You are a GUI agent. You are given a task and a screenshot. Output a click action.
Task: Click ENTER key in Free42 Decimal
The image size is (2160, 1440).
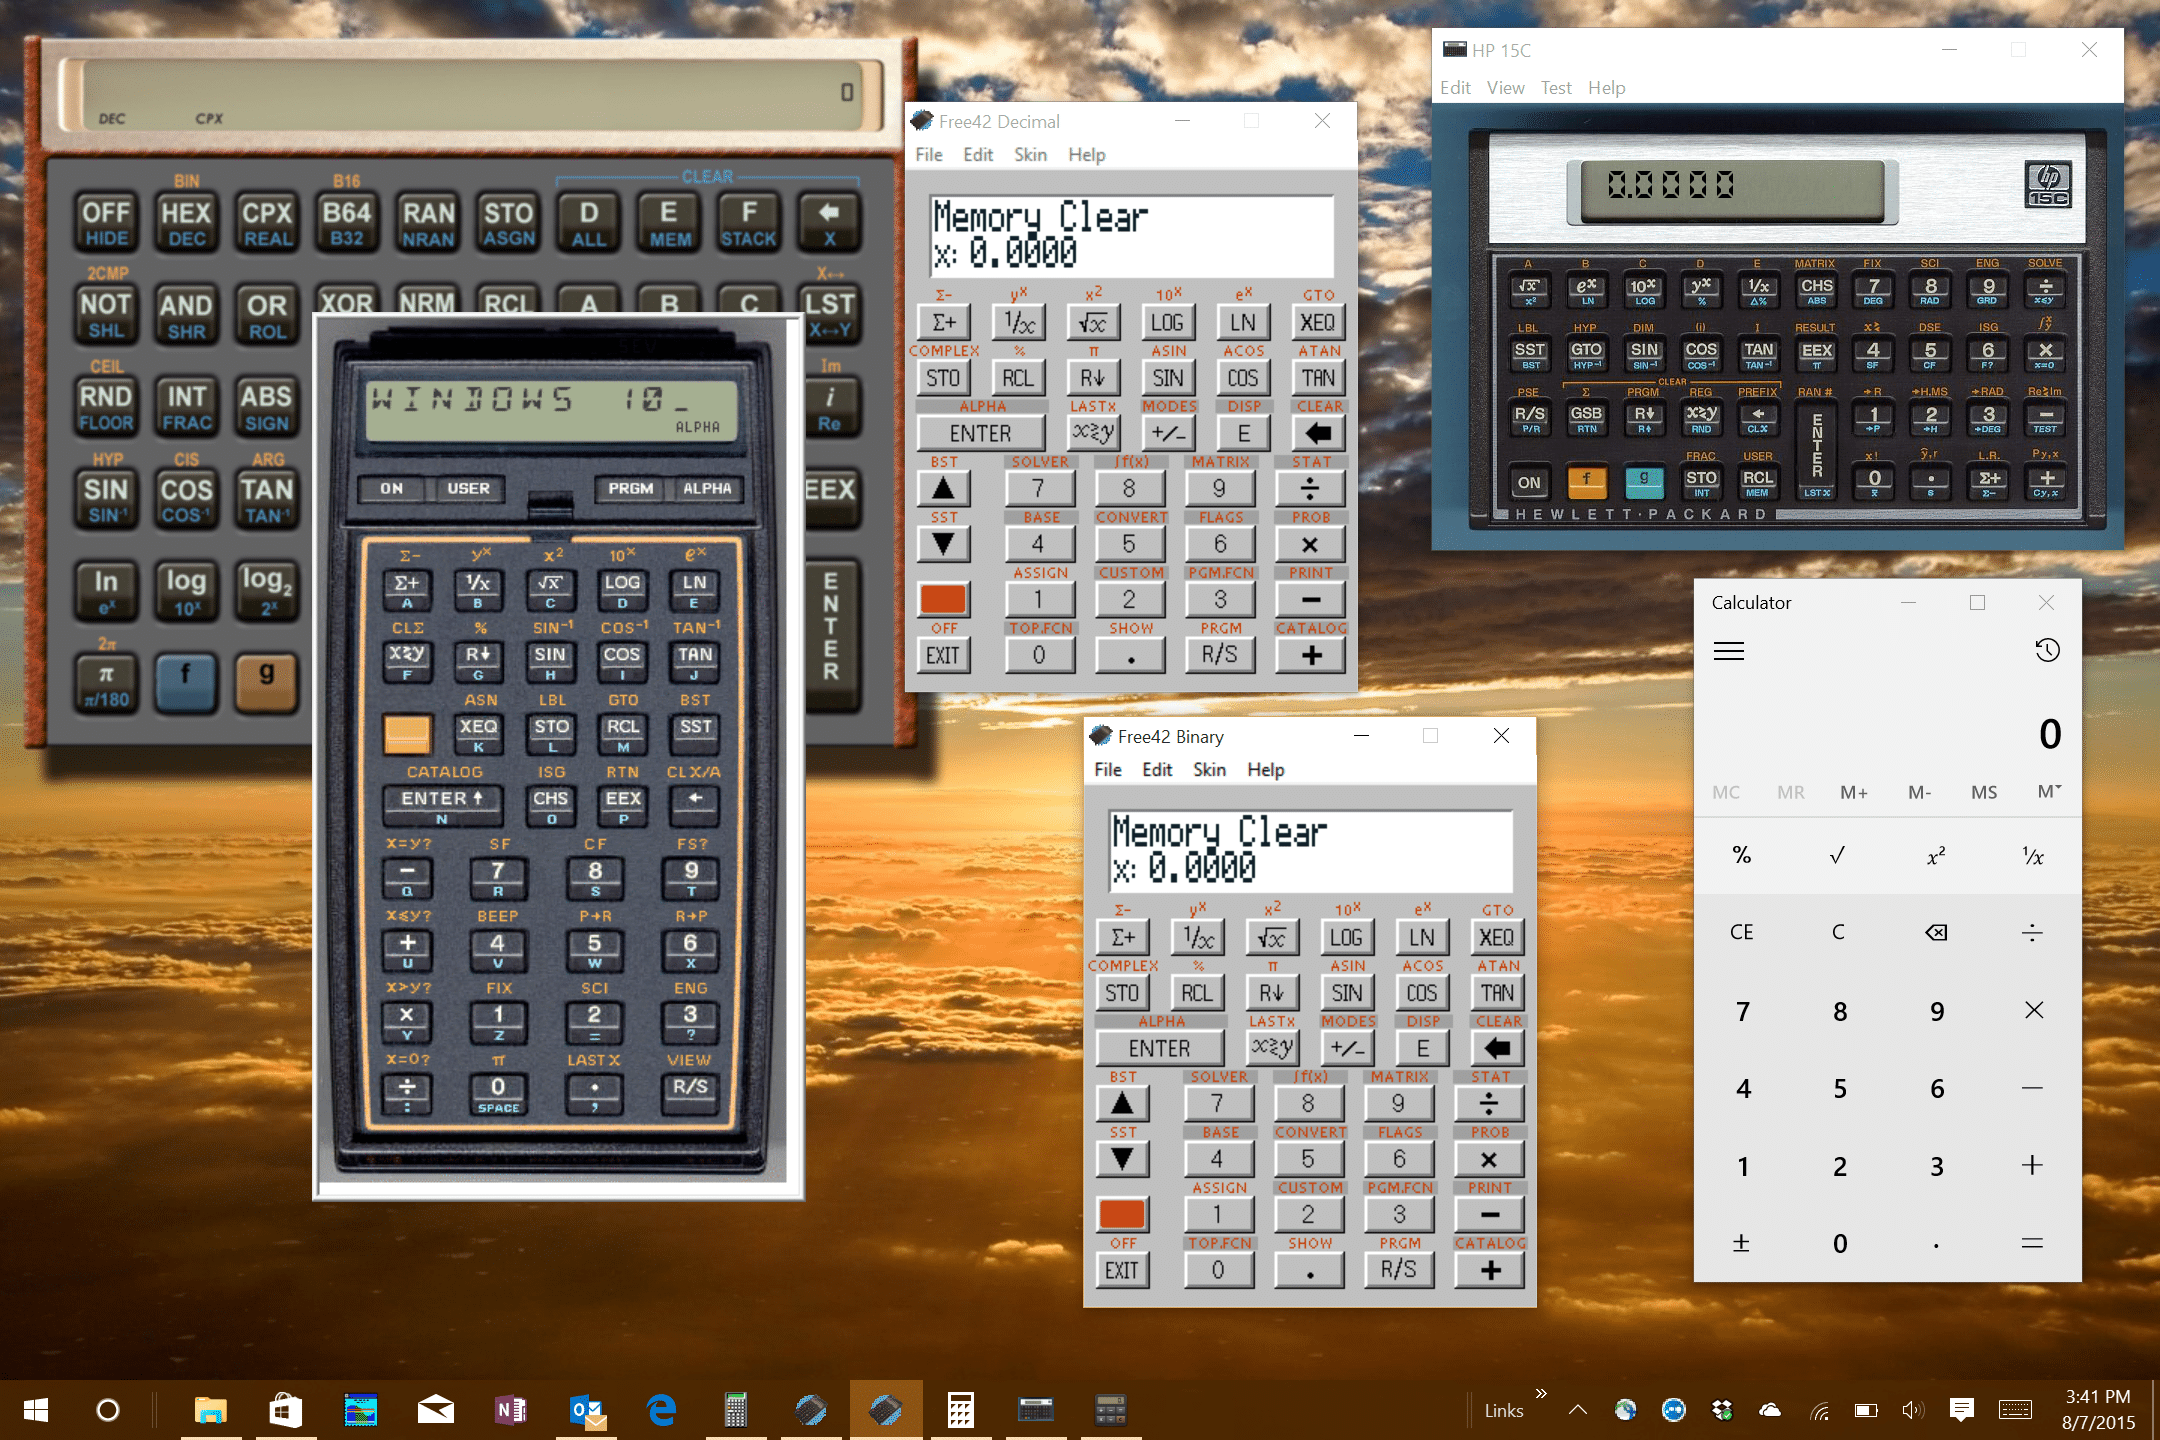pos(981,433)
